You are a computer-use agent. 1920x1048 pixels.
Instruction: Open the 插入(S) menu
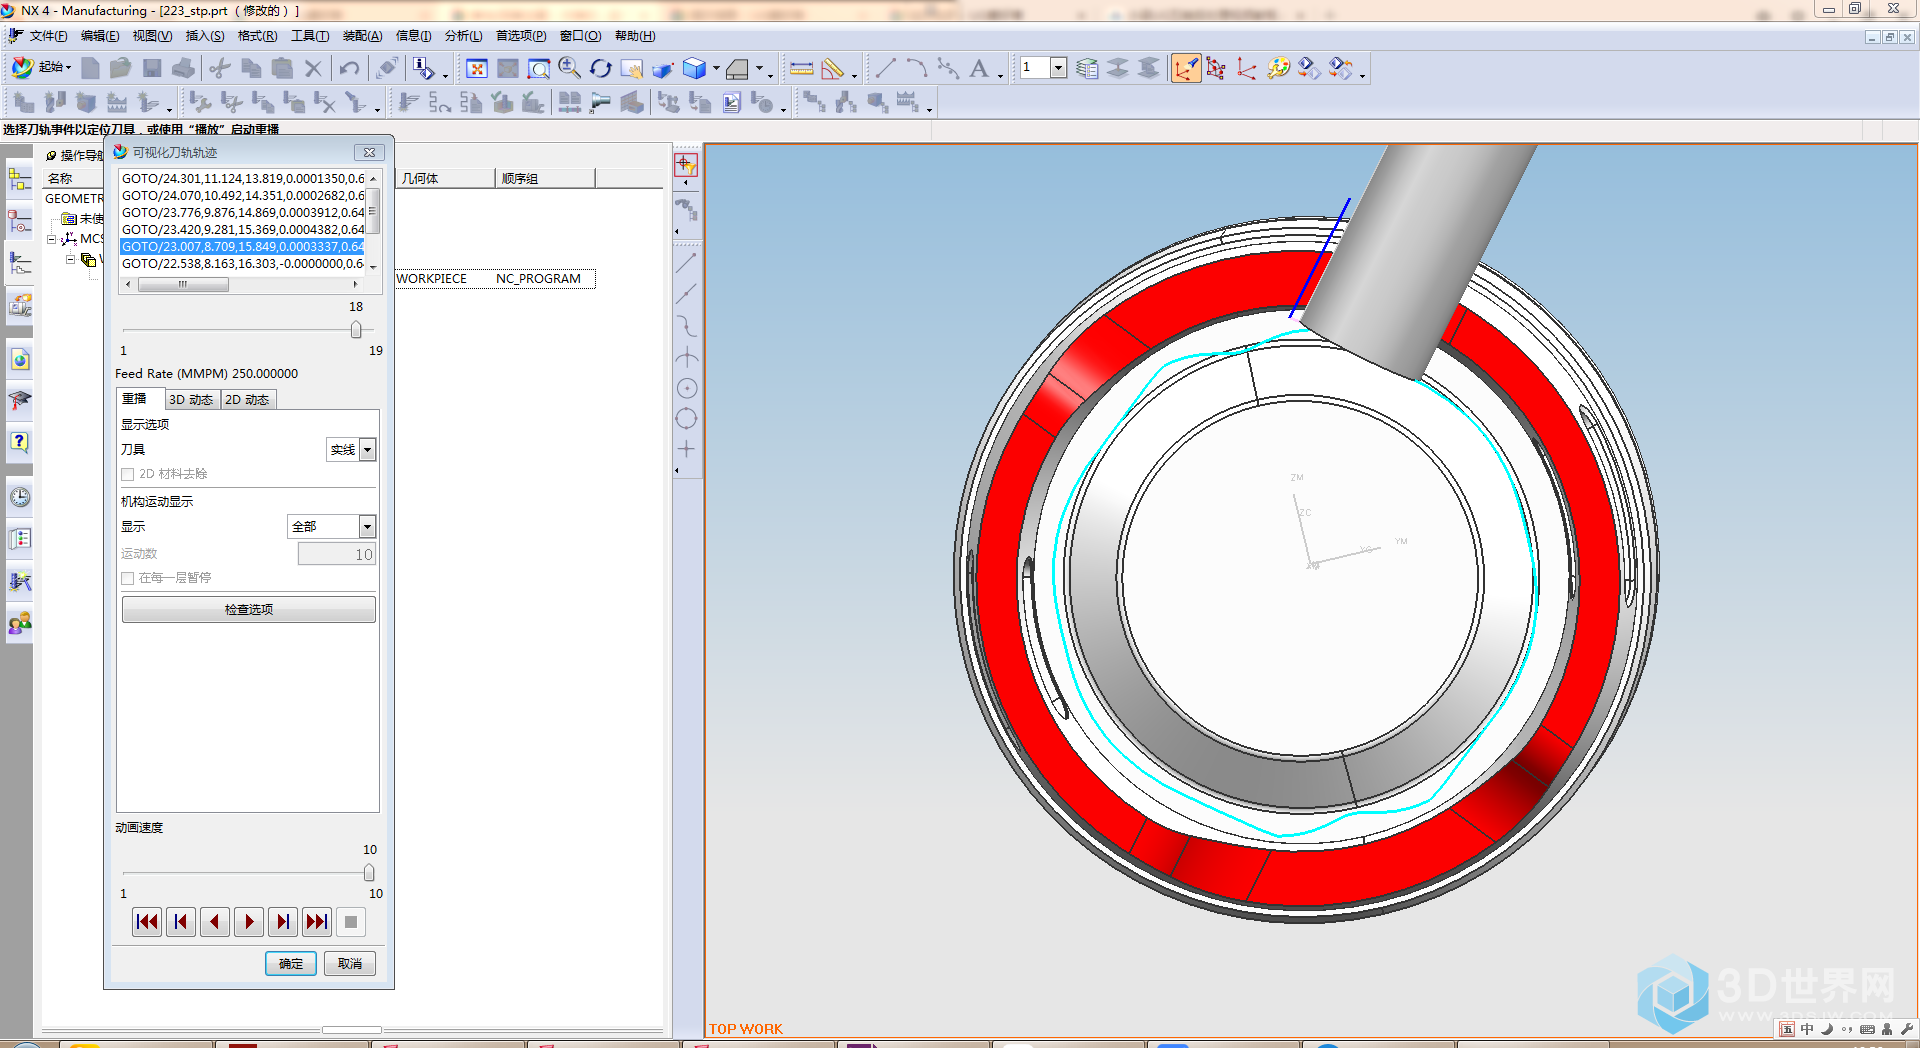[x=205, y=36]
